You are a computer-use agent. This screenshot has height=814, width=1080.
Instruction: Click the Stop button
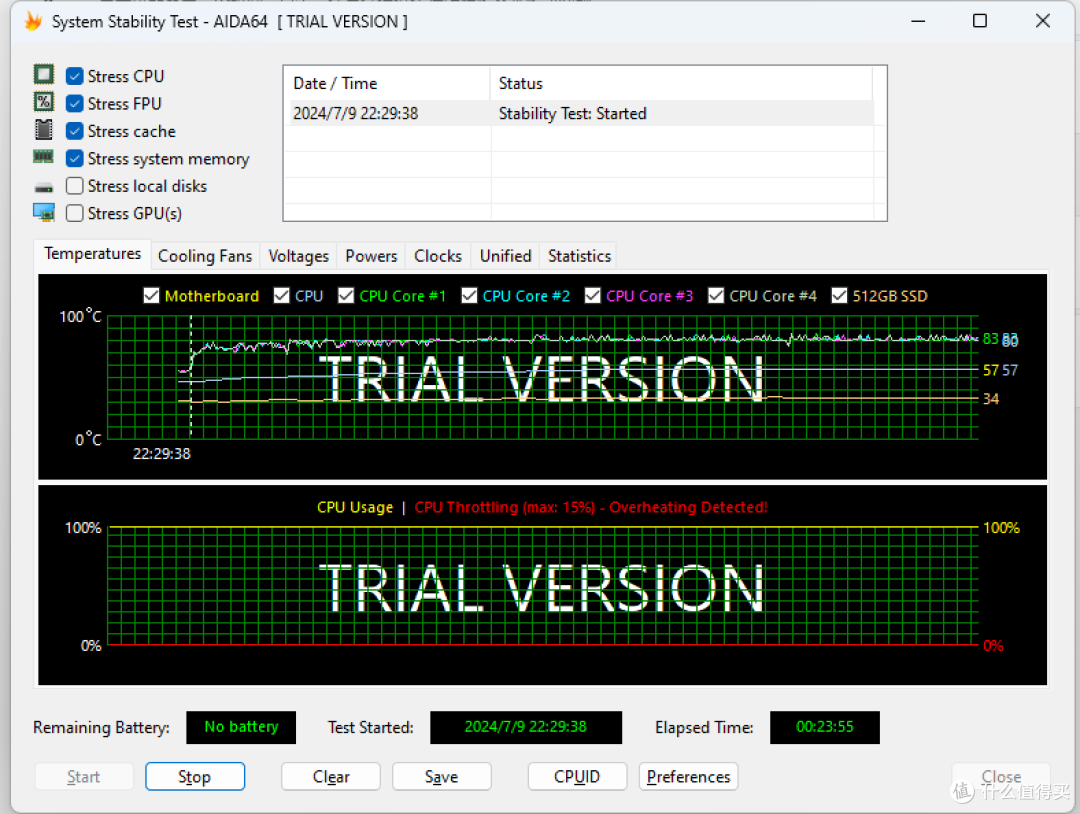(x=195, y=777)
